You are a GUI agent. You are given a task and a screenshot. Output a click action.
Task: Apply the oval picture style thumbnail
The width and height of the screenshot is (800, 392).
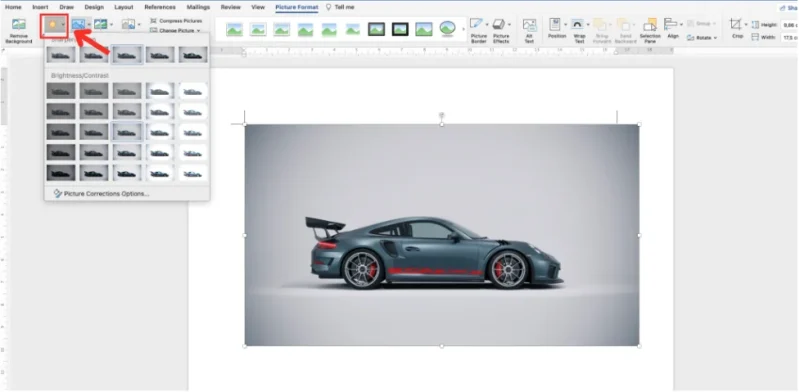(x=447, y=29)
